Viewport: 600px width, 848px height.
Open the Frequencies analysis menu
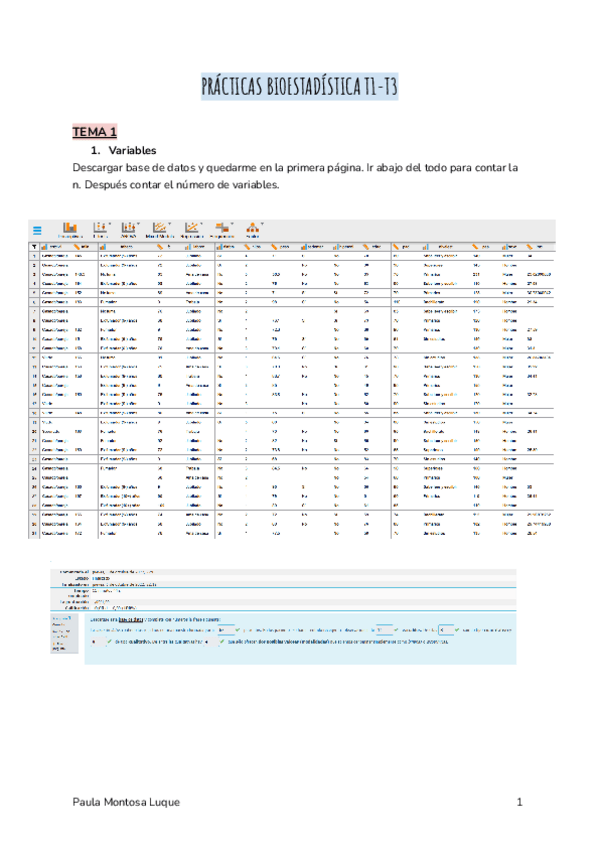click(226, 229)
